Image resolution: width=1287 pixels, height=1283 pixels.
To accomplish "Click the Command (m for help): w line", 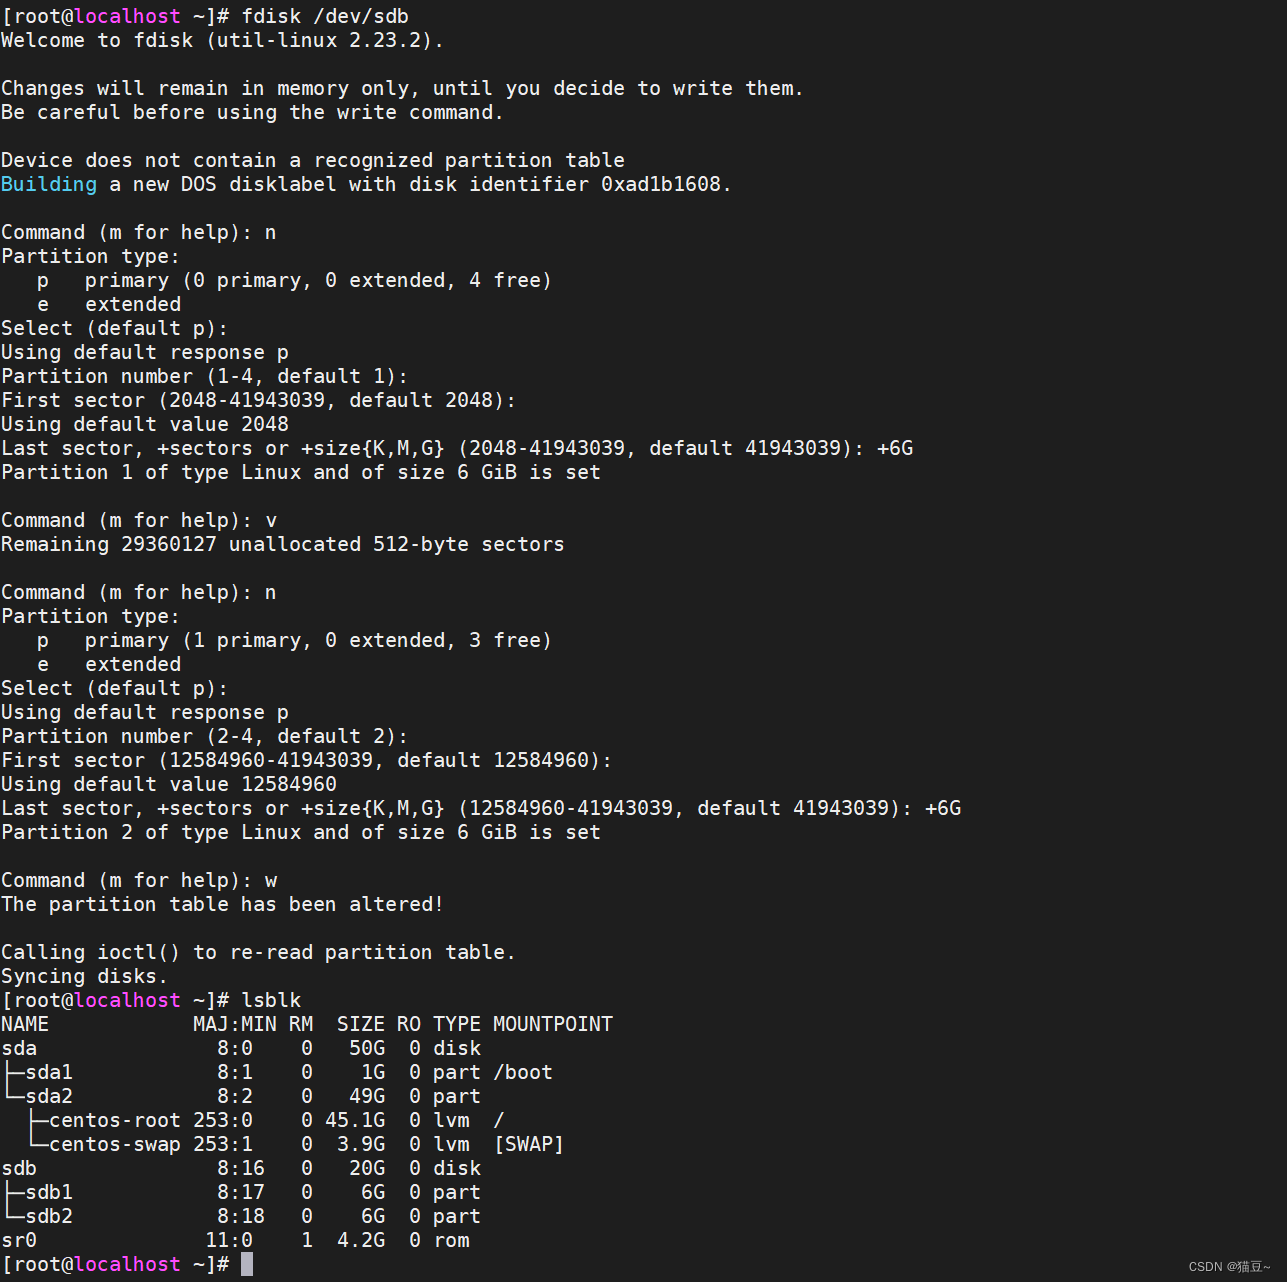I will coord(138,879).
